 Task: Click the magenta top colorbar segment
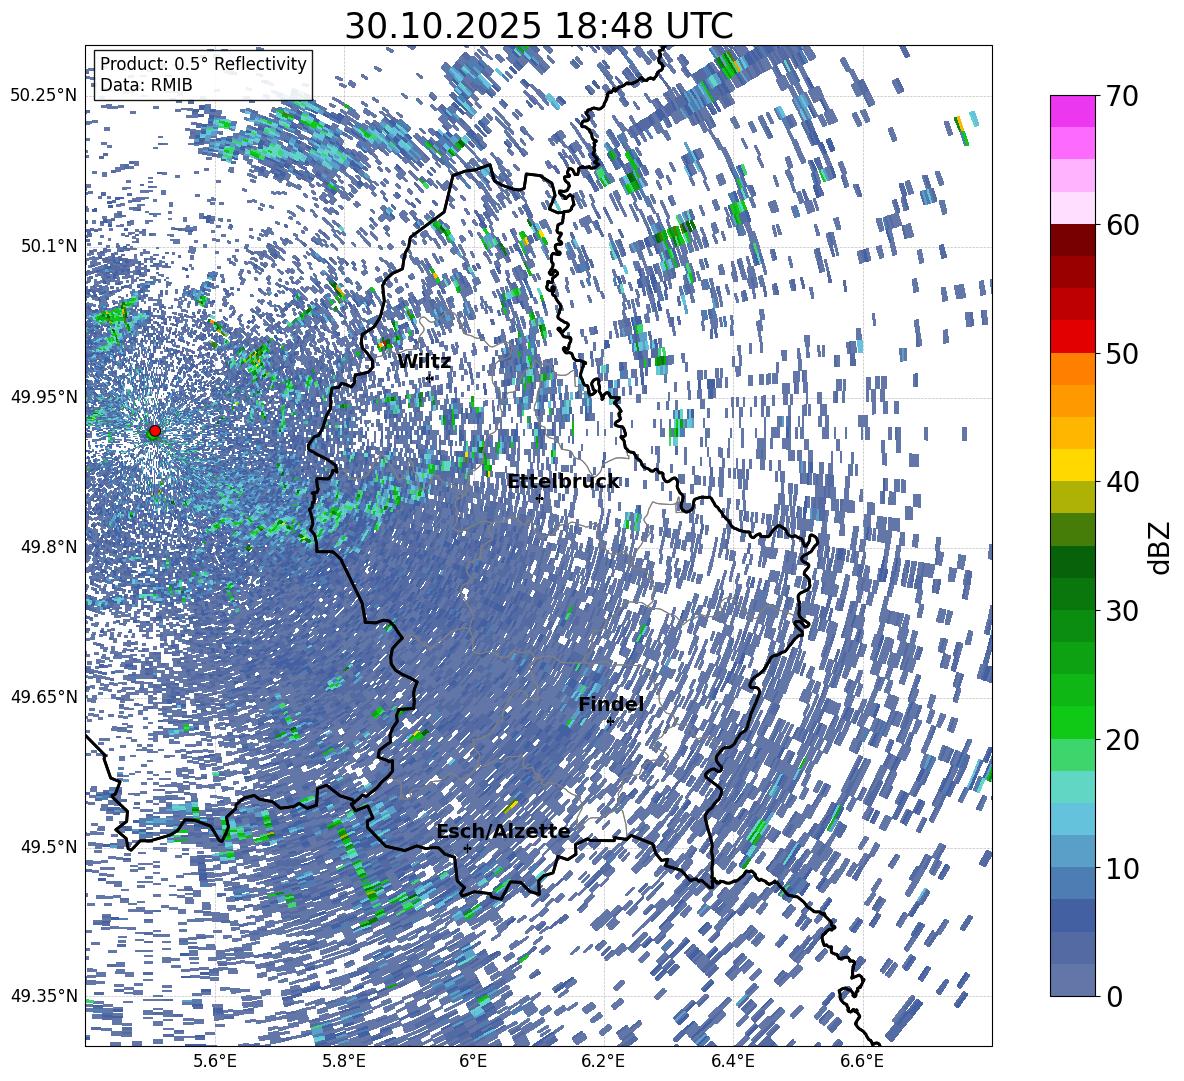click(x=1072, y=111)
